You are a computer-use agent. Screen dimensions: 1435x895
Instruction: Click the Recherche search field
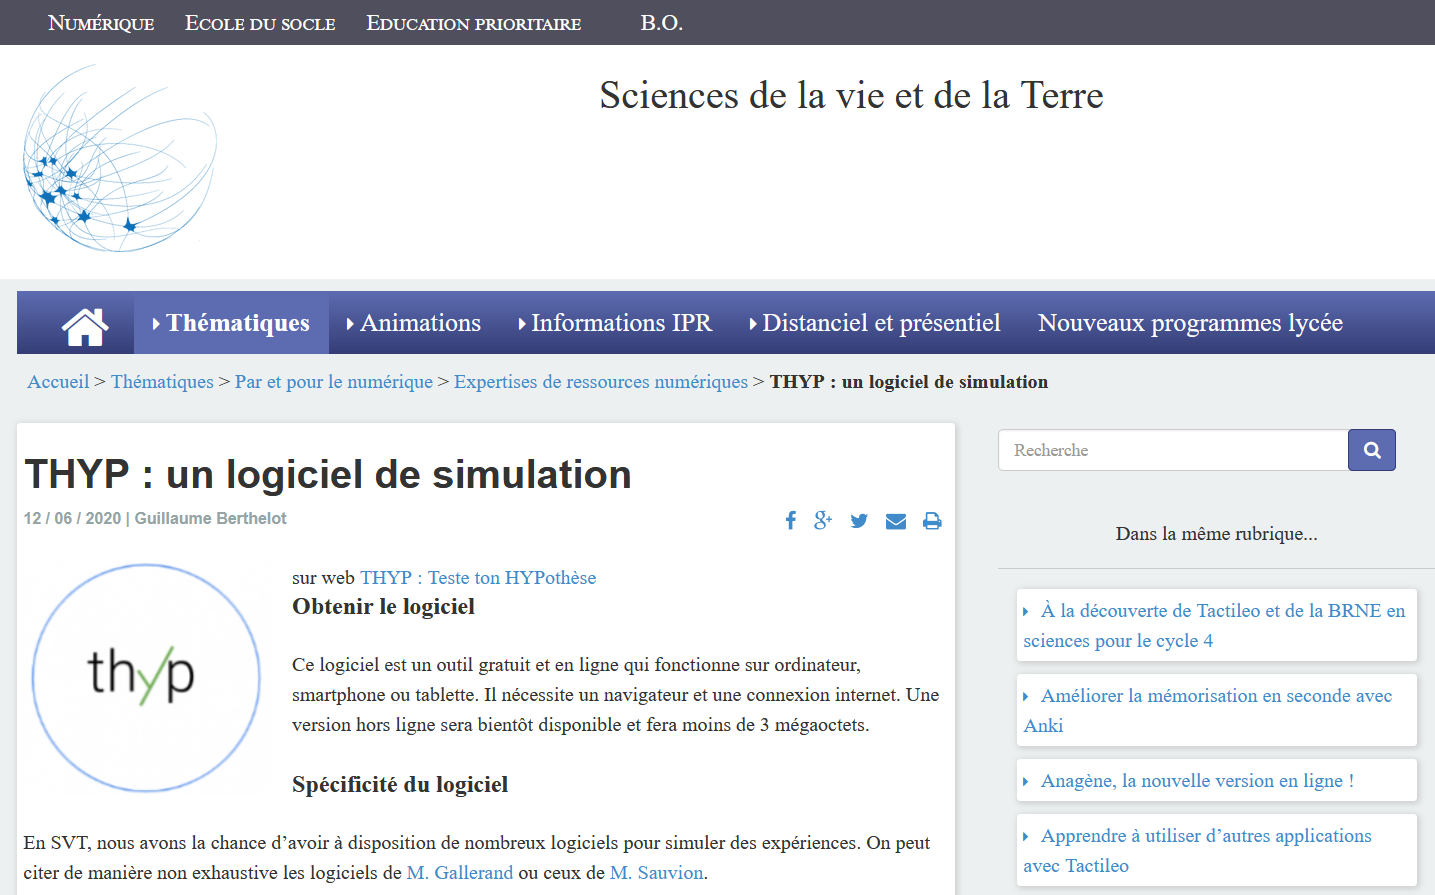coord(1173,450)
